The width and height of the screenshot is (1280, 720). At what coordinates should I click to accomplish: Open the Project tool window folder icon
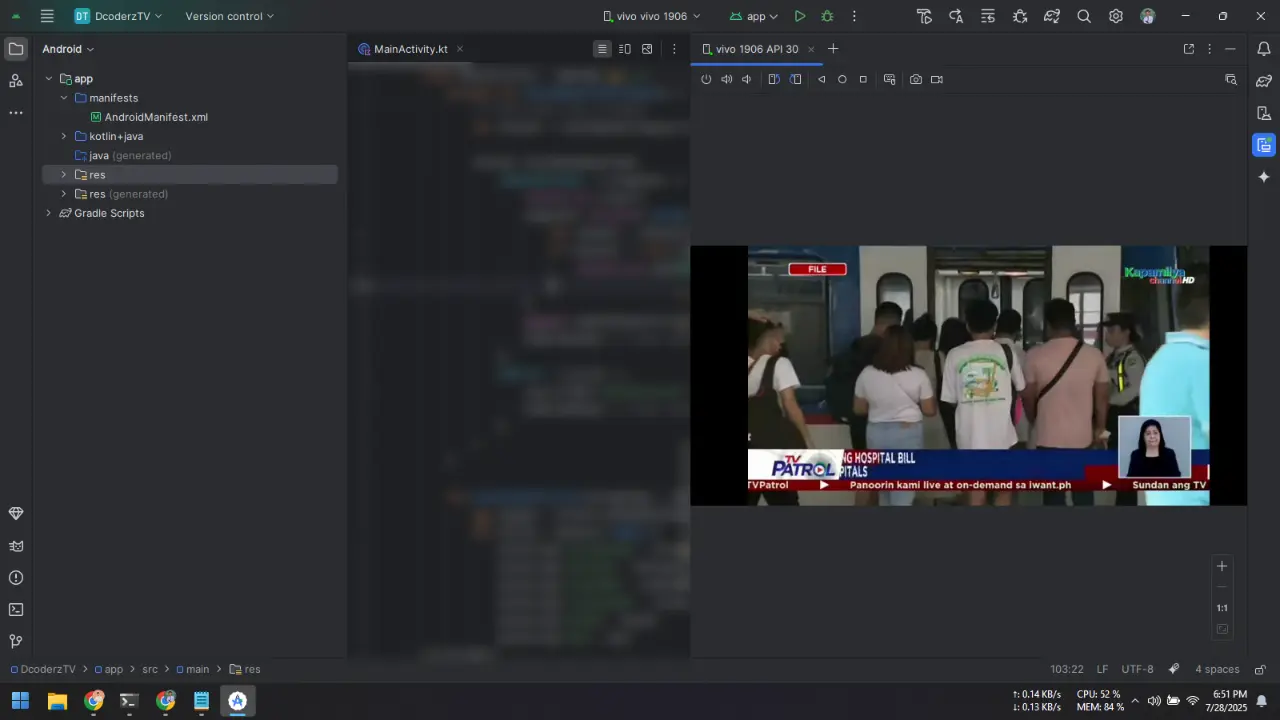point(16,48)
